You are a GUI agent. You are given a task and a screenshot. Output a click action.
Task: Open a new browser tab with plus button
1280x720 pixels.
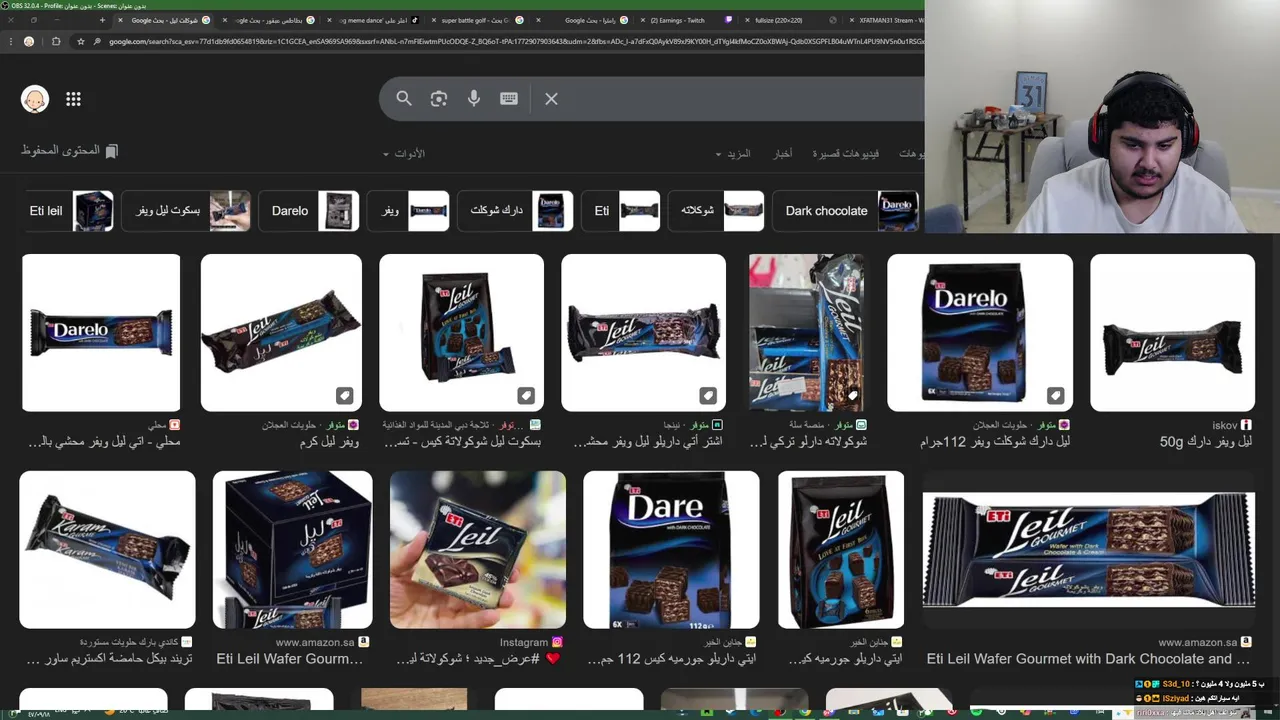coord(102,20)
